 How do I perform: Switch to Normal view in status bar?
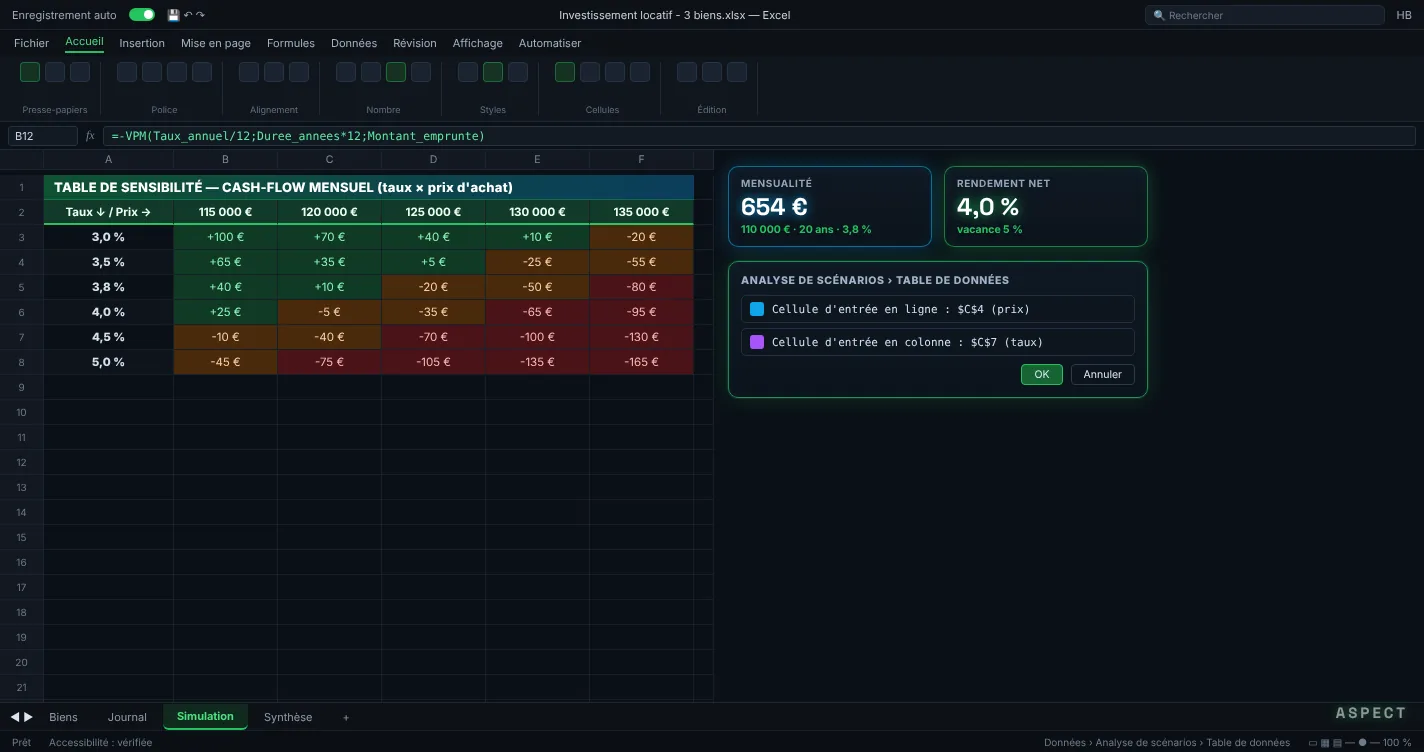(1313, 743)
